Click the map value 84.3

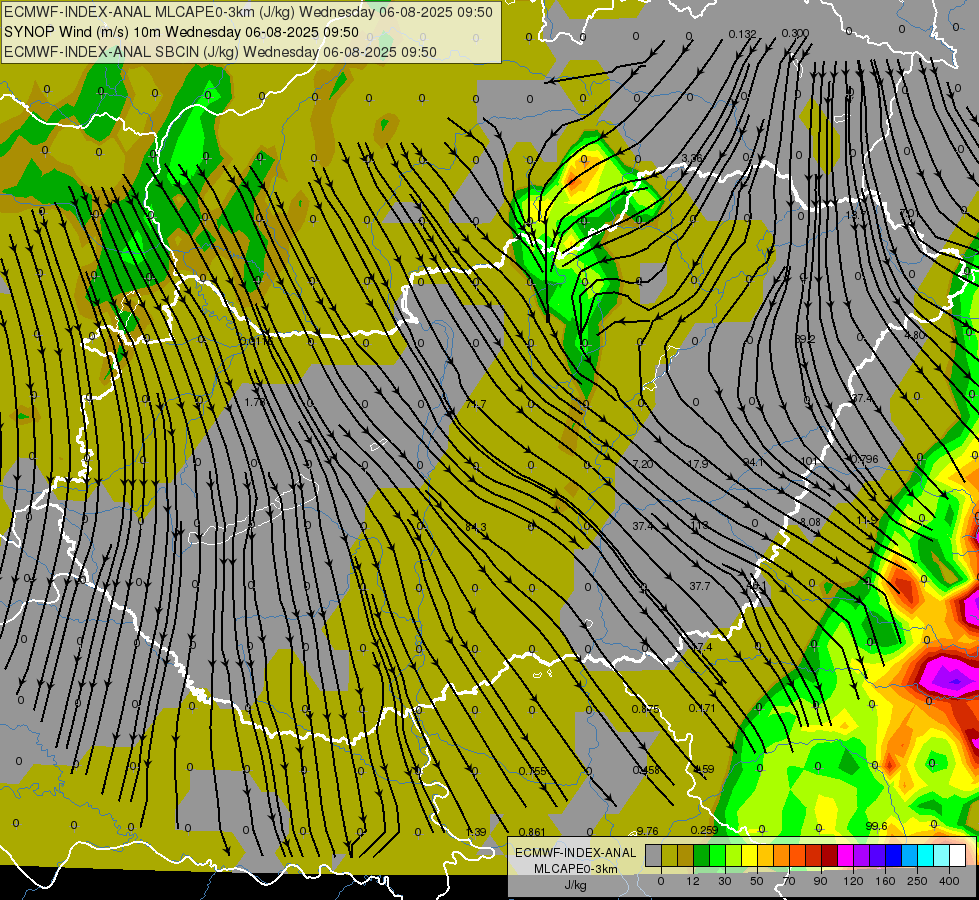coord(476,528)
